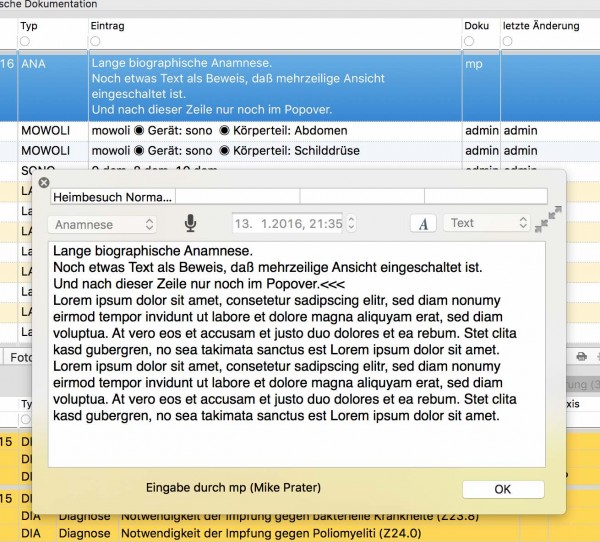Open the font panel via the A button
Image resolution: width=600 pixels, height=542 pixels.
coord(423,224)
